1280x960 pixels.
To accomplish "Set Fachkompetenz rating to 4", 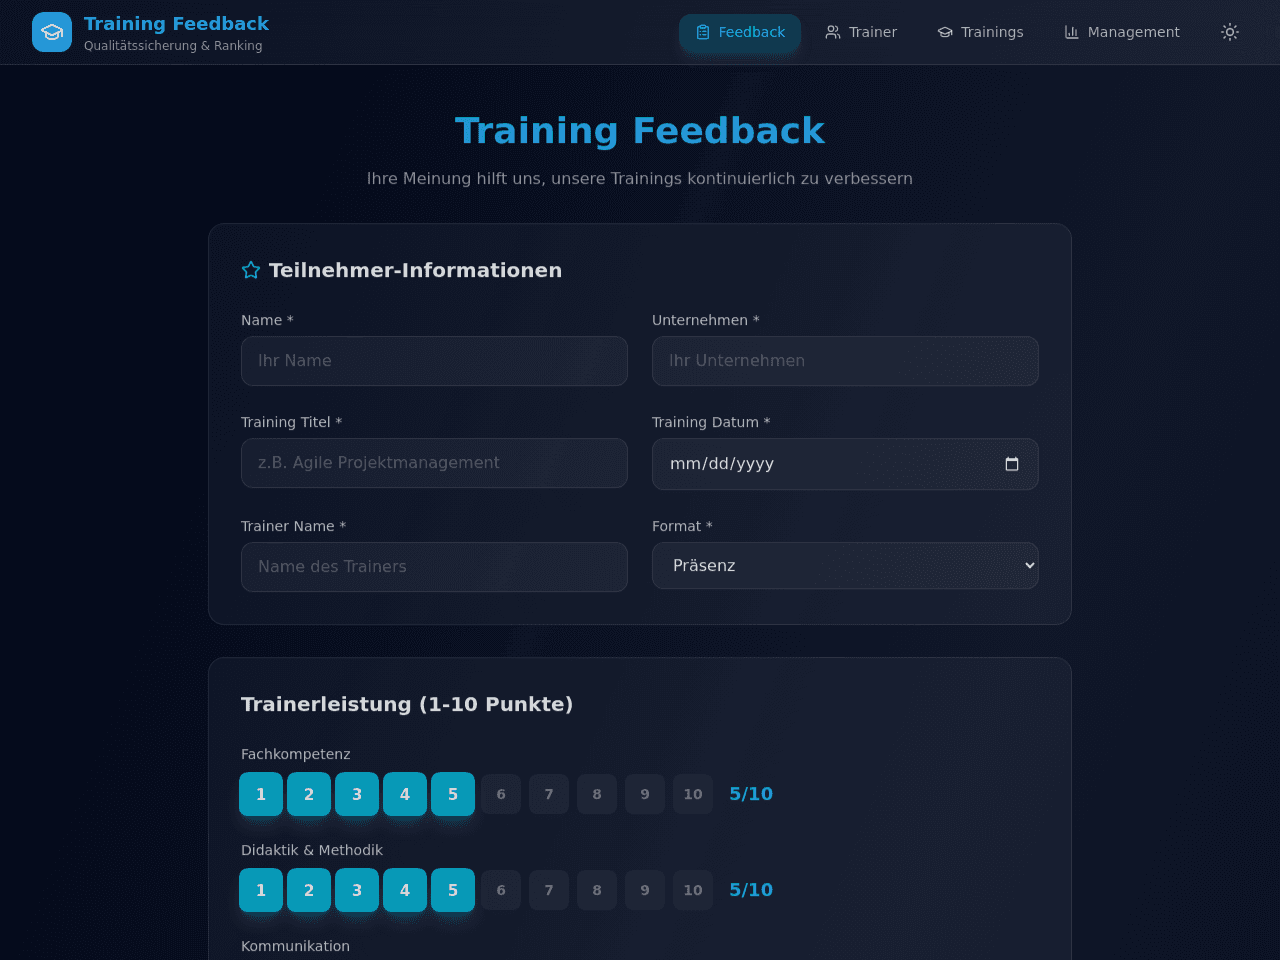I will (x=405, y=794).
